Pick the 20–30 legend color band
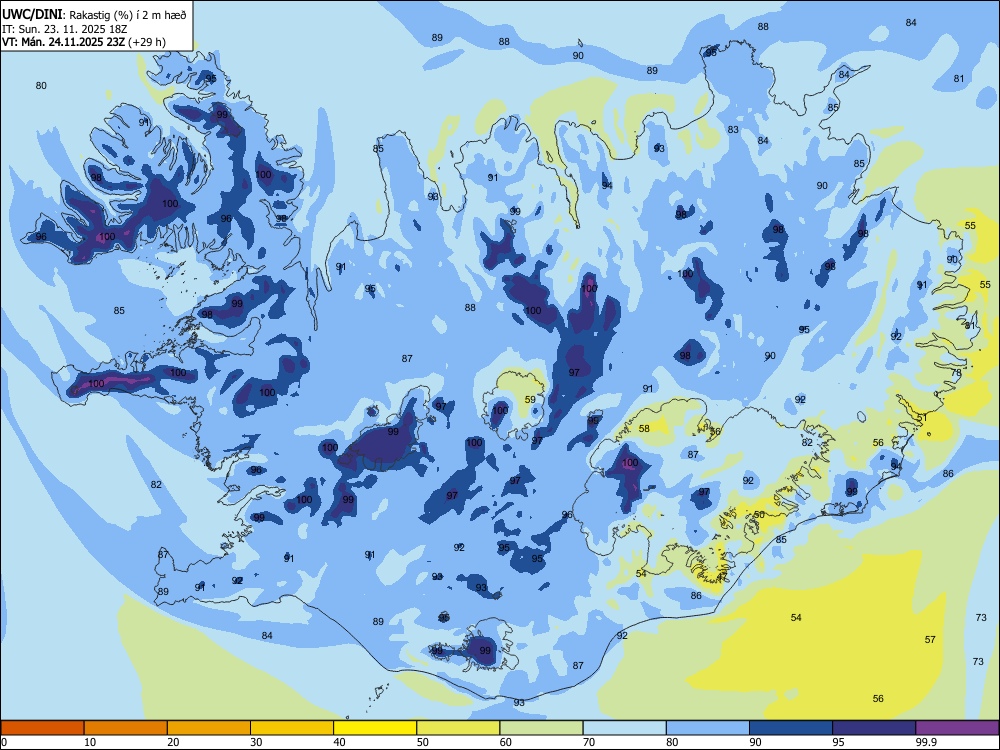 [209, 728]
